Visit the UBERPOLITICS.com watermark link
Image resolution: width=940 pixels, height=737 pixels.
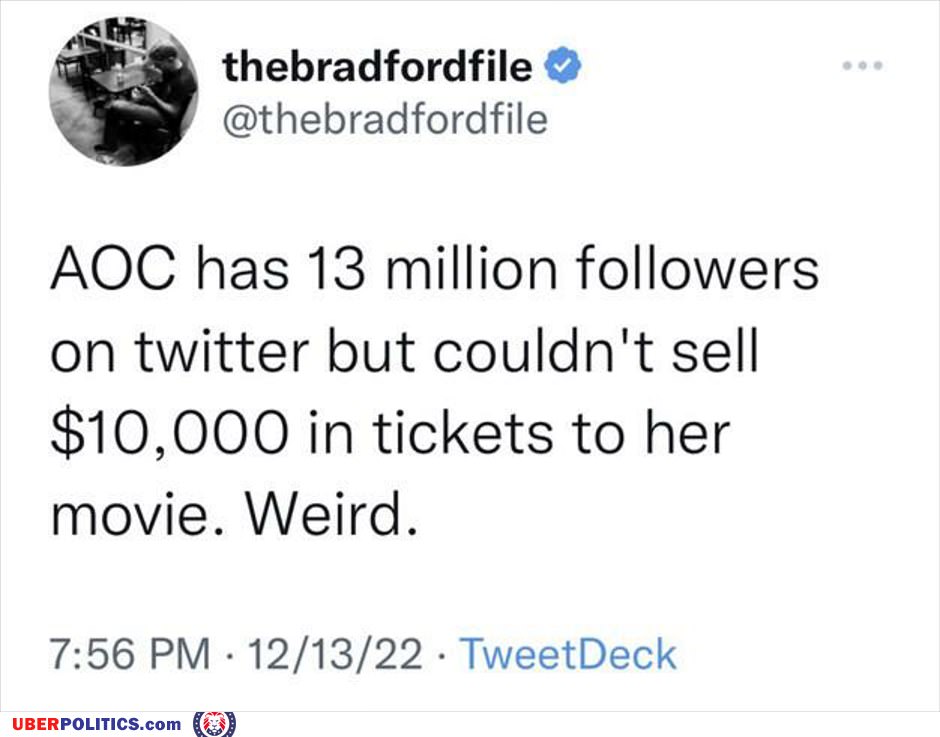point(97,724)
